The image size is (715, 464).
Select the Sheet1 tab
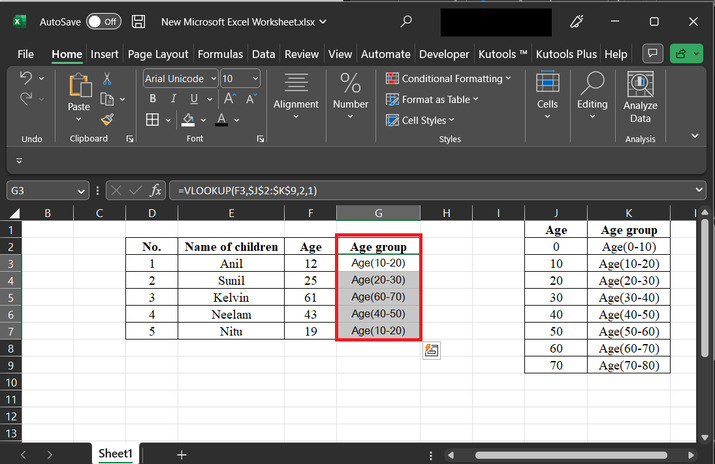pyautogui.click(x=115, y=454)
